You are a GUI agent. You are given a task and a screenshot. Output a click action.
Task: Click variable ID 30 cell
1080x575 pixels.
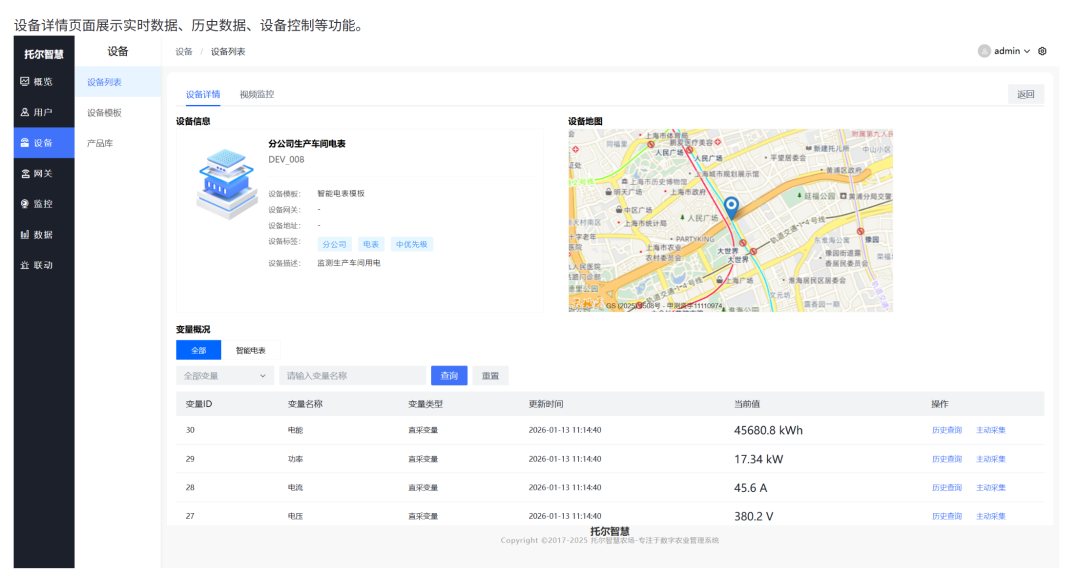[x=190, y=430]
